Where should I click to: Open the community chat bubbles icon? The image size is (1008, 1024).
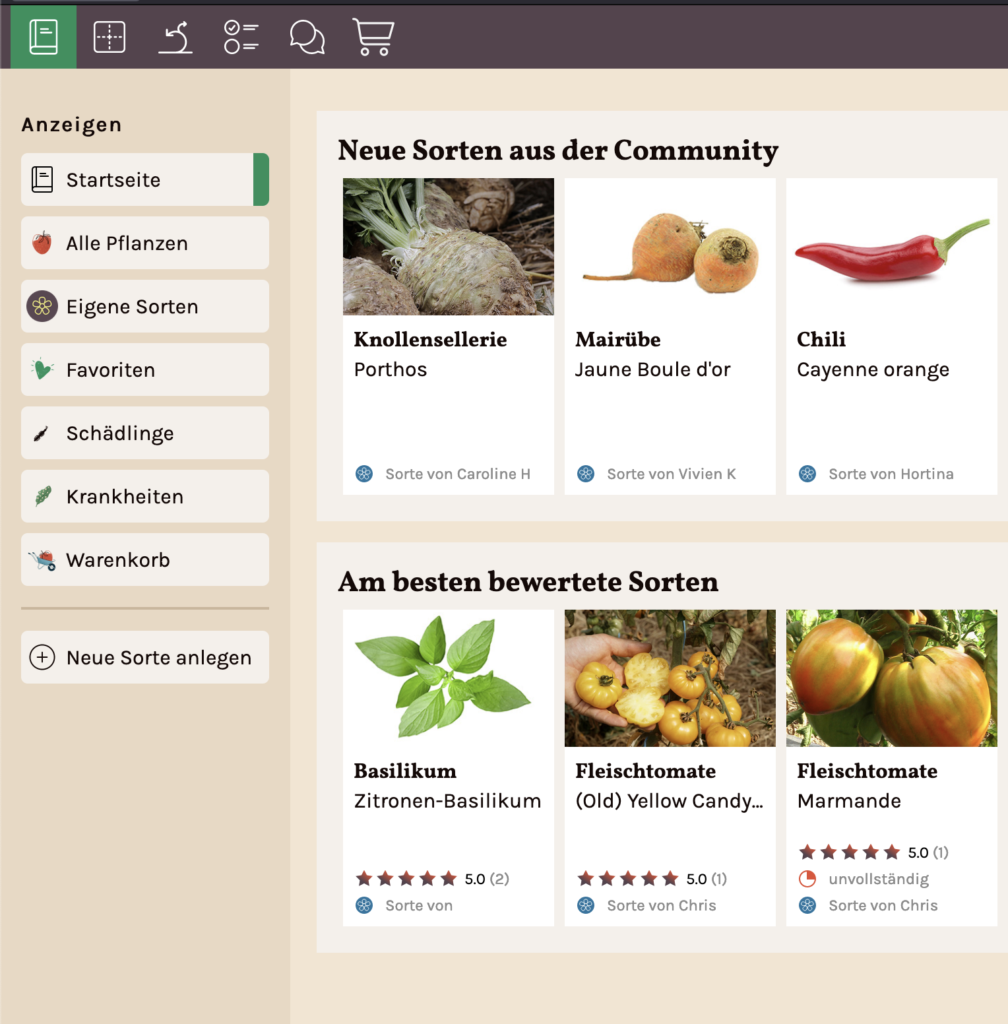pyautogui.click(x=307, y=37)
